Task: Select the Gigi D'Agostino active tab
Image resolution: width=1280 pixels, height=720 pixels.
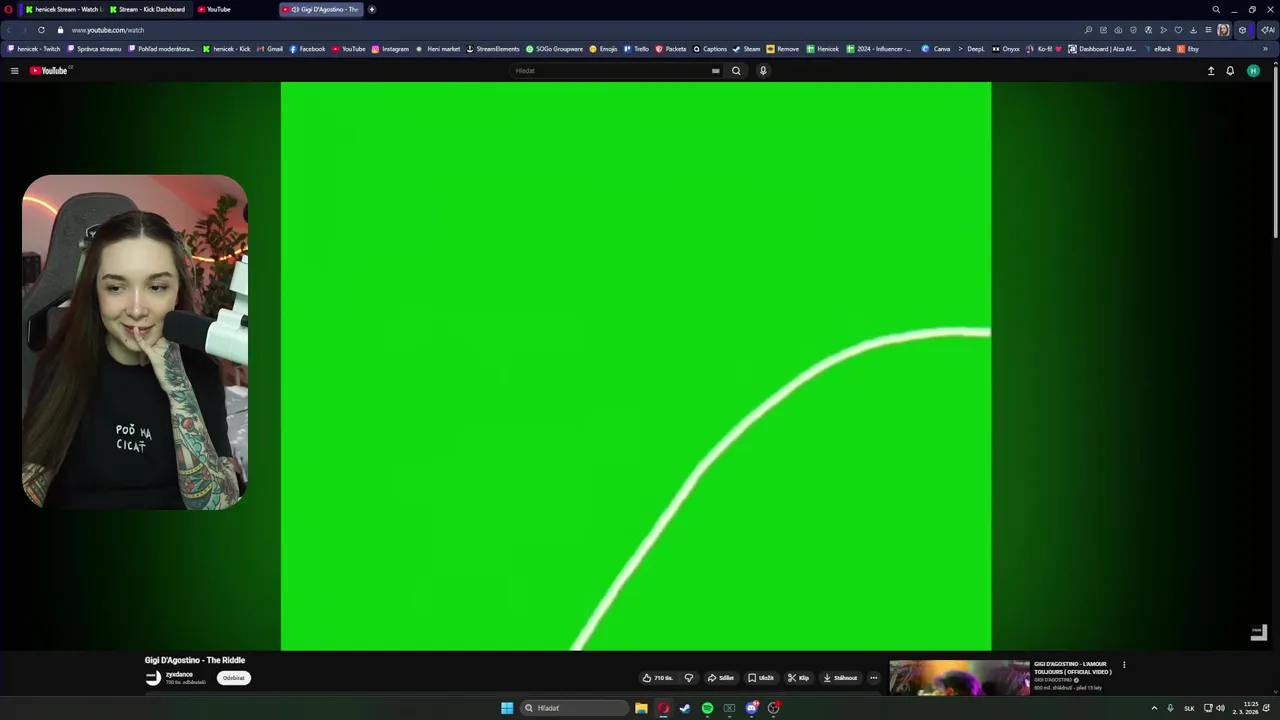Action: (x=321, y=9)
